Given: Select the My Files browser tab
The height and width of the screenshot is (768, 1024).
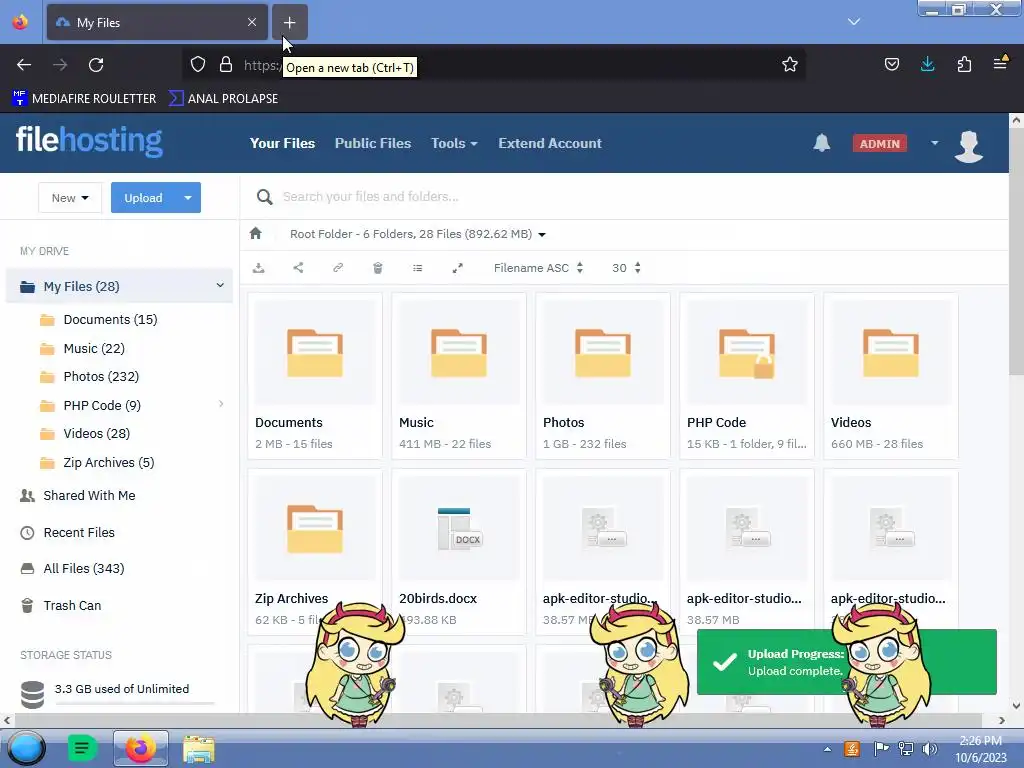Looking at the screenshot, I should (x=157, y=23).
